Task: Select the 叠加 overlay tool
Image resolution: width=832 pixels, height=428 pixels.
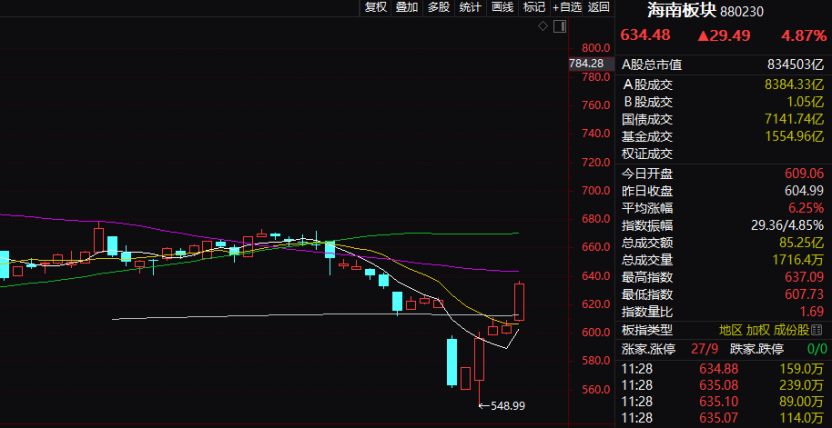Action: point(407,7)
